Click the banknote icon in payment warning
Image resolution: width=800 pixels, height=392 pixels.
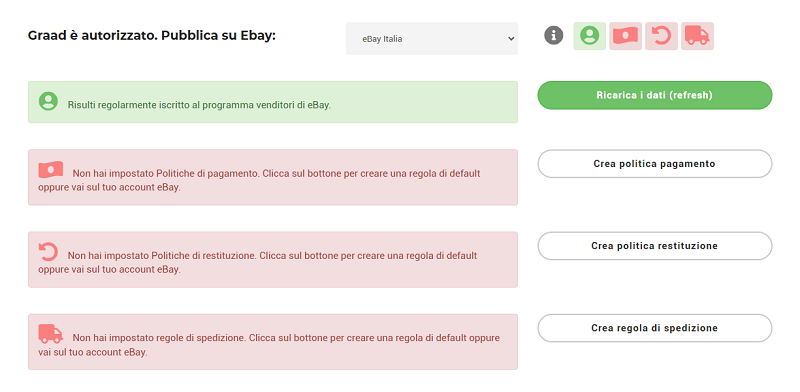pyautogui.click(x=51, y=170)
